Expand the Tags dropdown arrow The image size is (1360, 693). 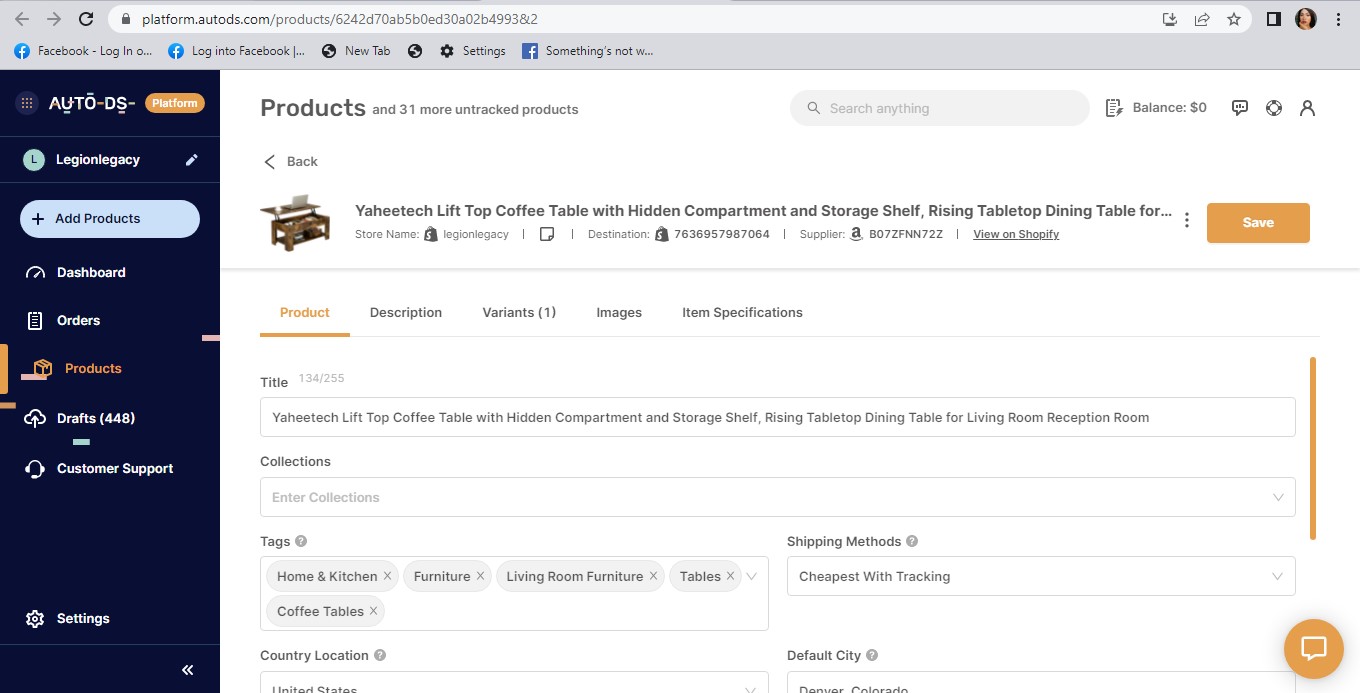tap(752, 576)
